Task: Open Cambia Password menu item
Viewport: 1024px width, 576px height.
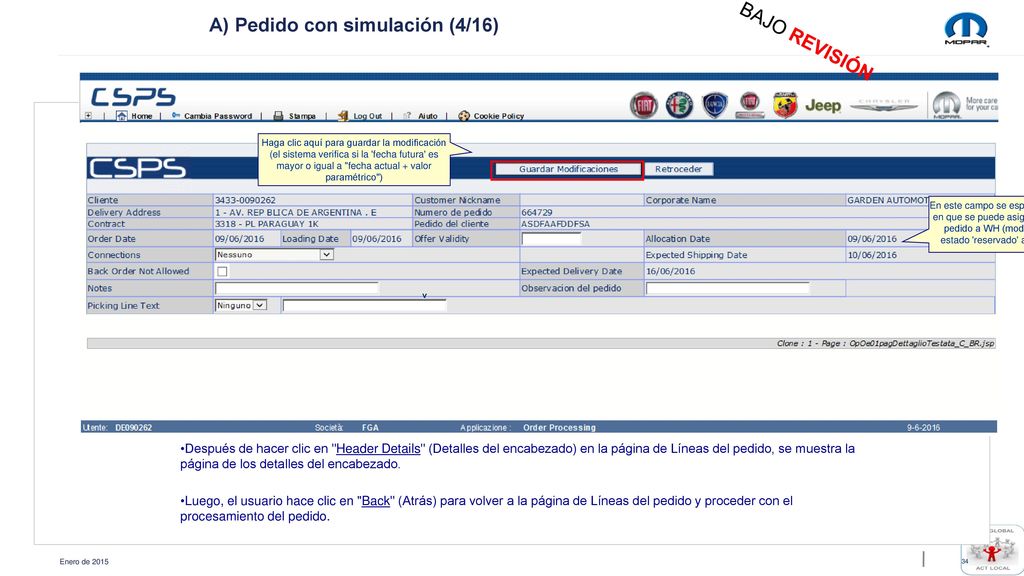Action: pos(218,116)
